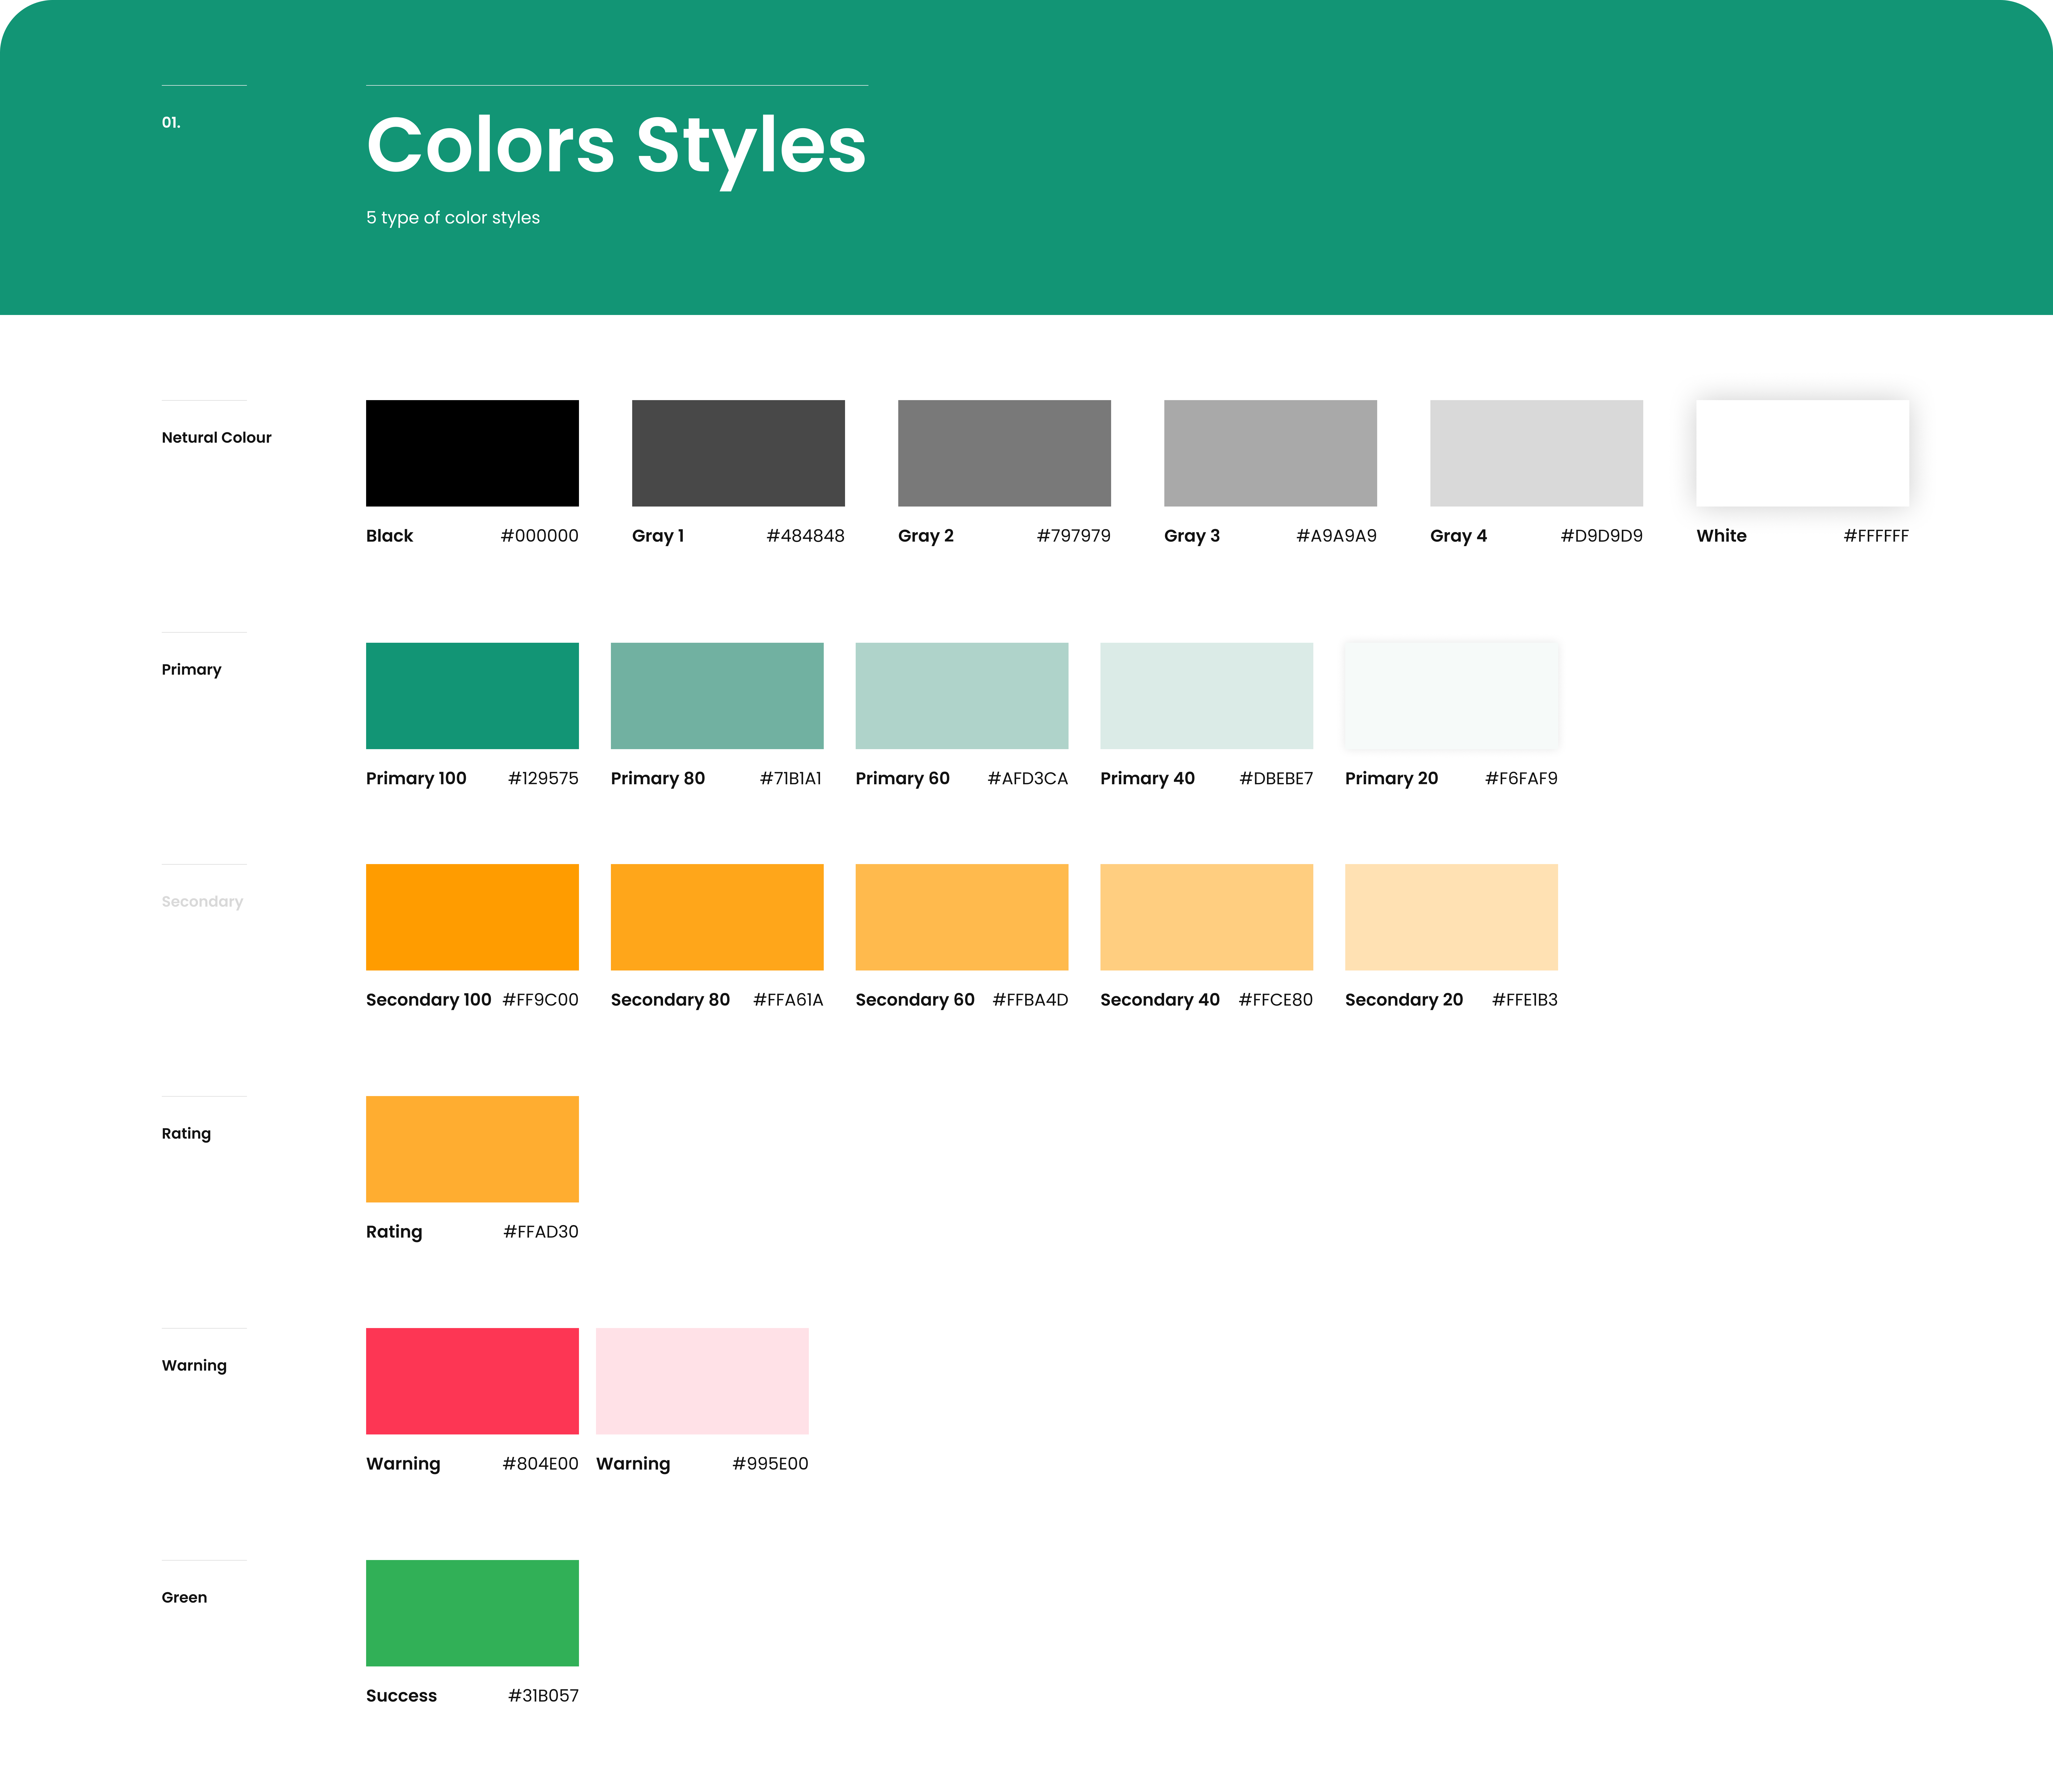Click the #71B1A1 hex code
Viewport: 2053px width, 1792px height.
[791, 779]
